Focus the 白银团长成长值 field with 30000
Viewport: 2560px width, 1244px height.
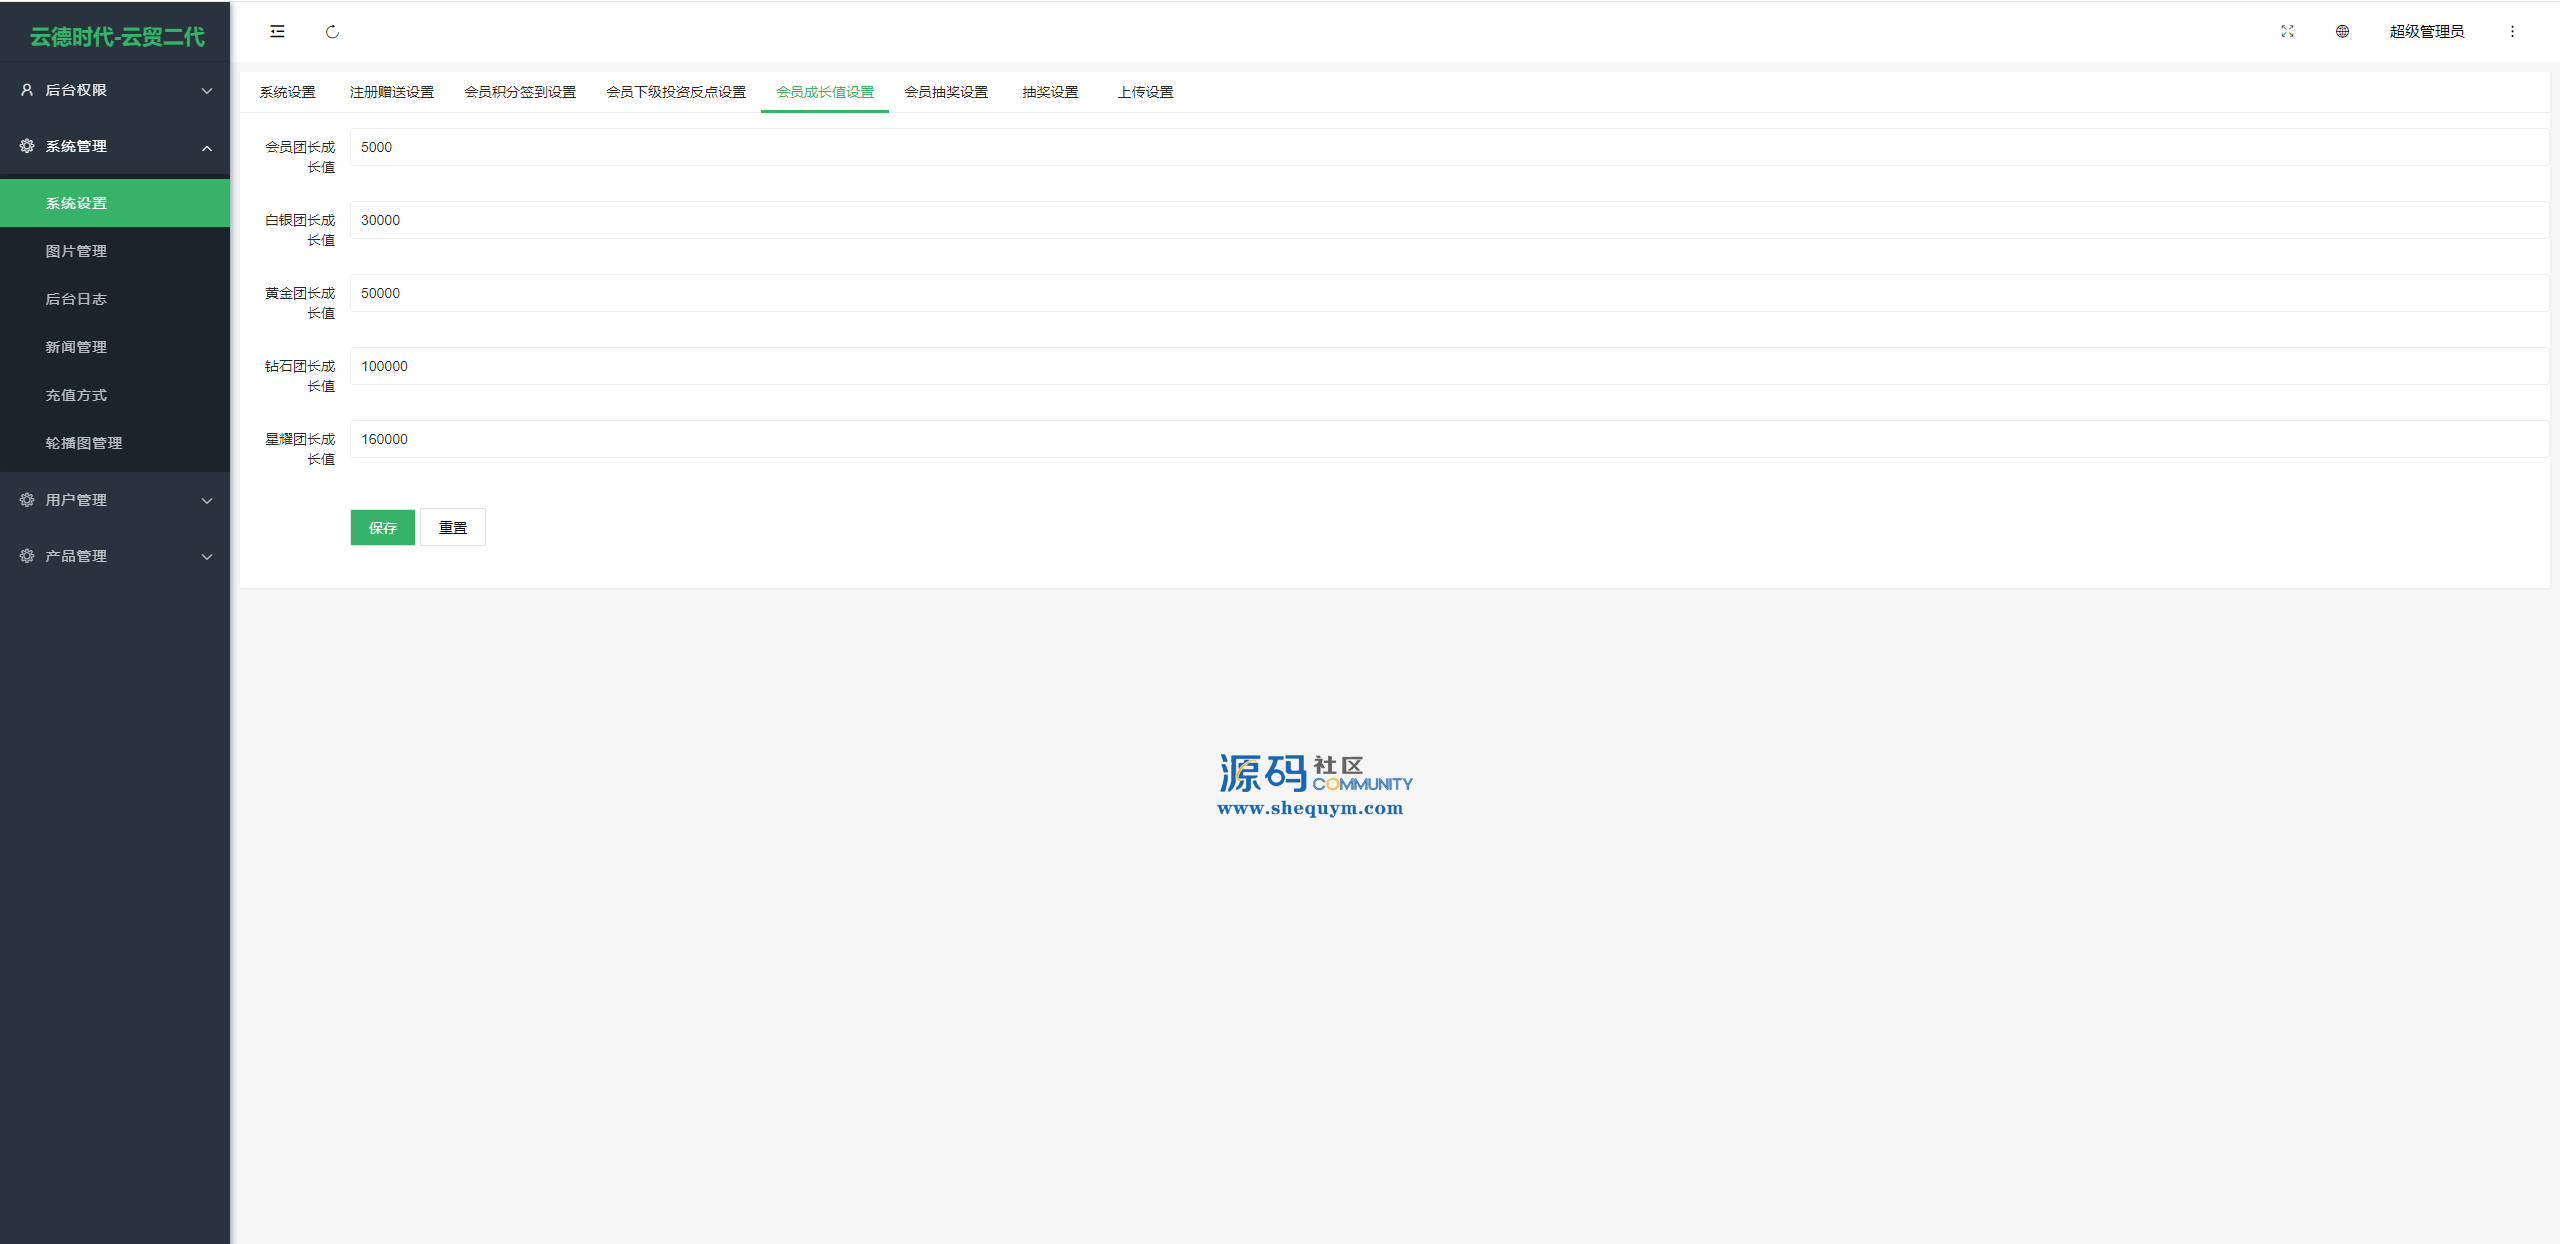1449,220
